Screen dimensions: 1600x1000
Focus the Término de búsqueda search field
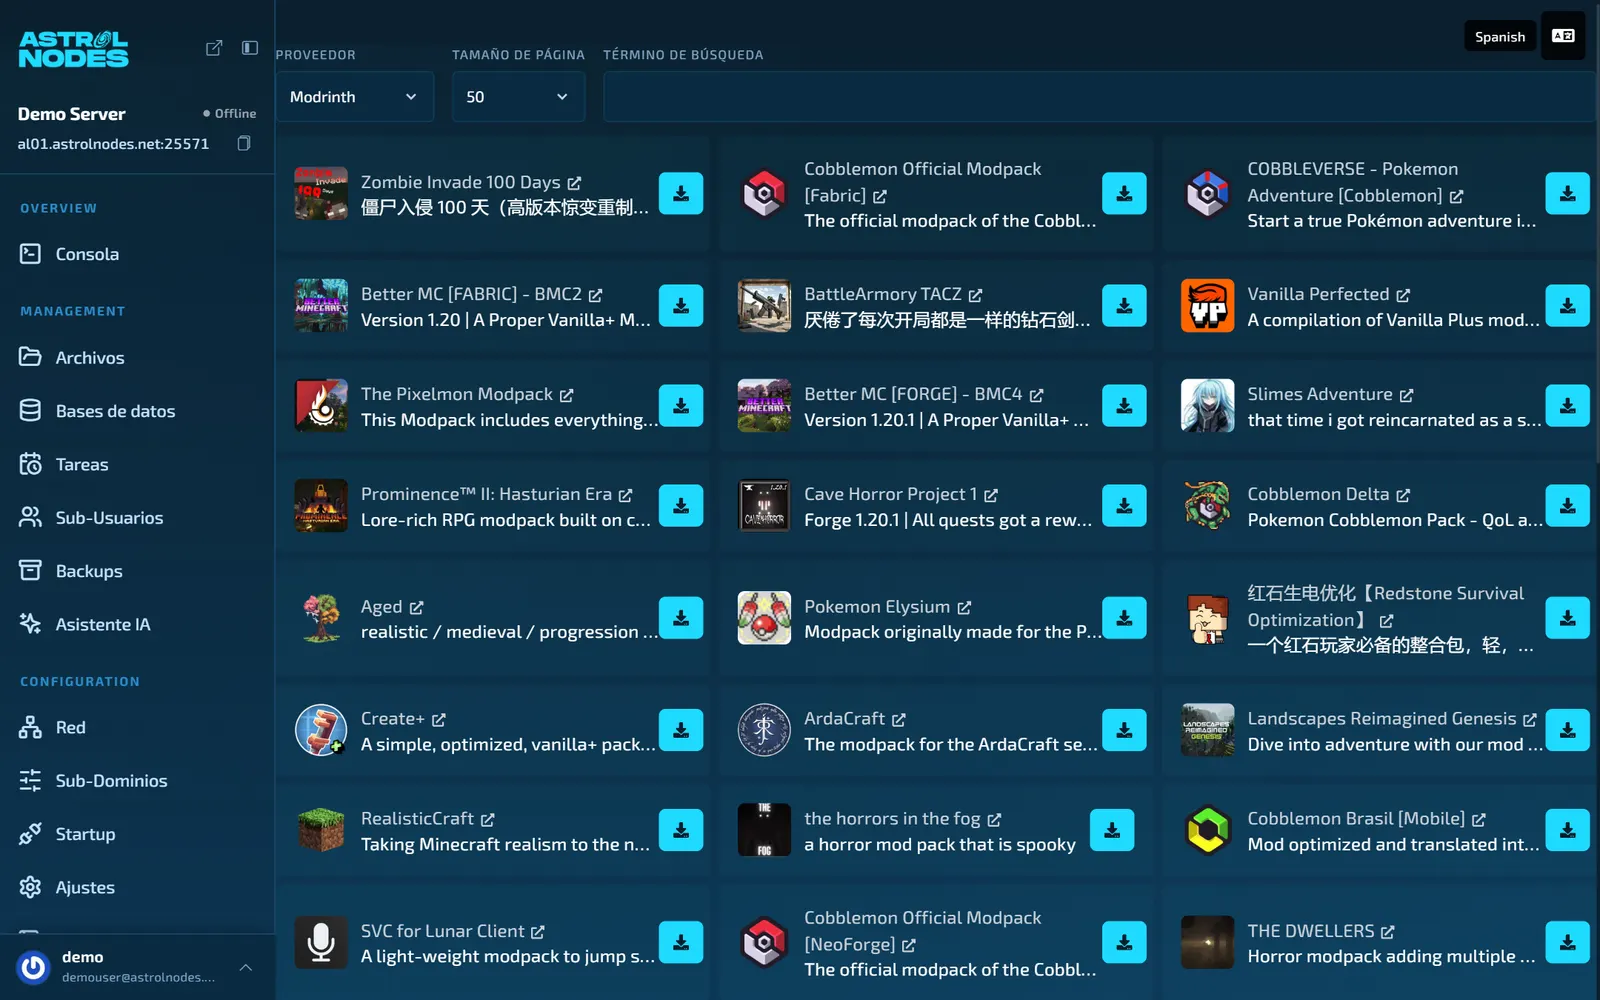(1098, 97)
